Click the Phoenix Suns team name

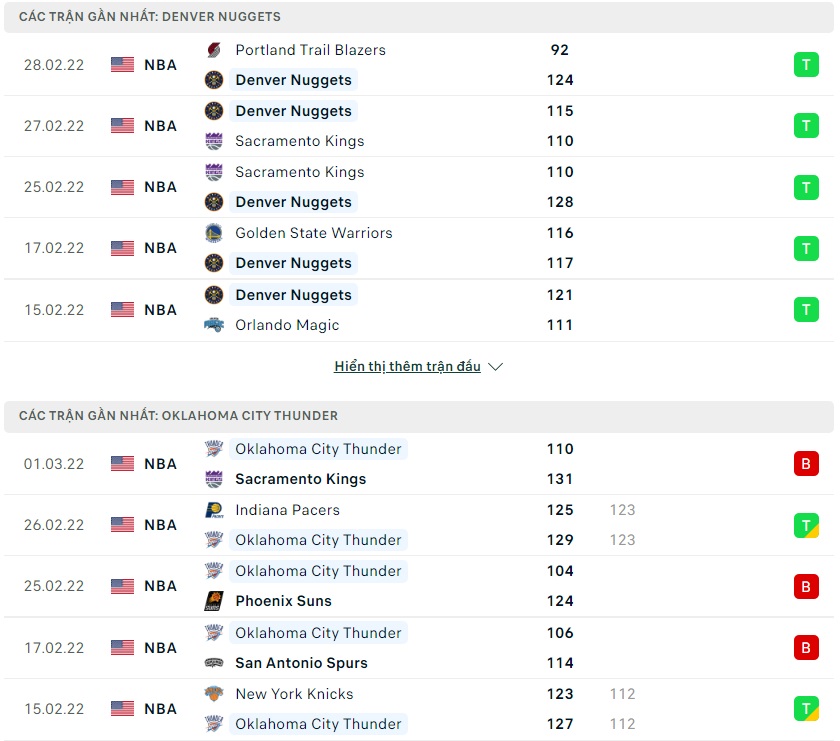click(283, 601)
